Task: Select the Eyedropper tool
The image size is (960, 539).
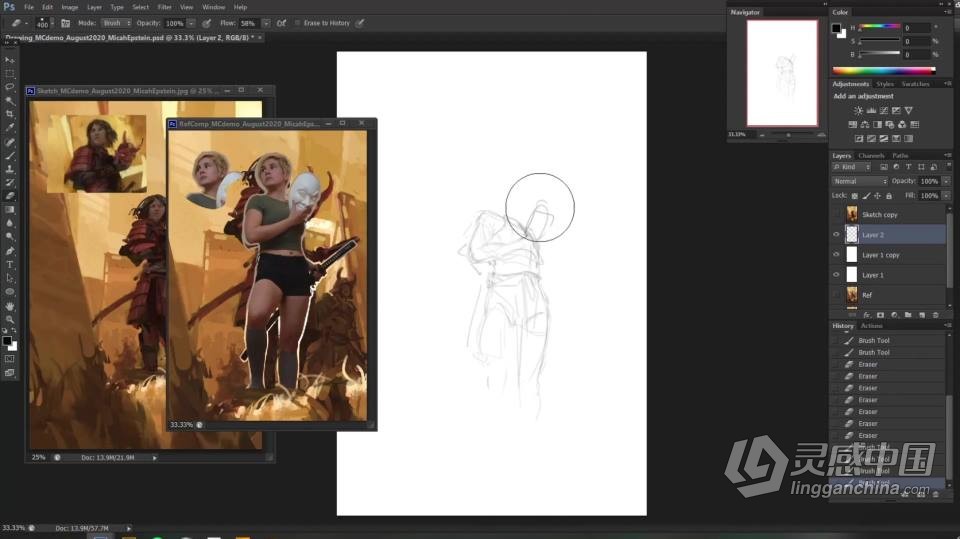Action: [10, 127]
